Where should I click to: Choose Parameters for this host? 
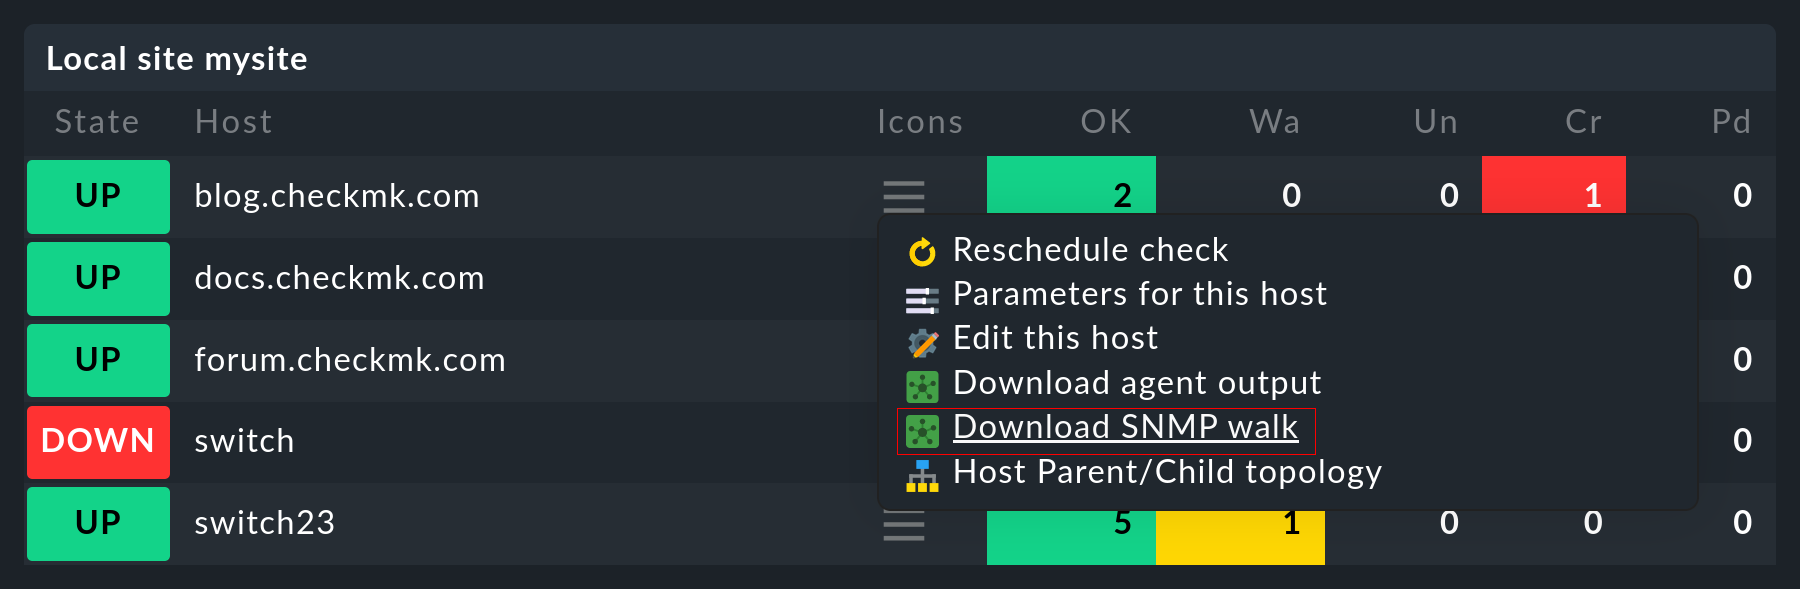click(1139, 294)
